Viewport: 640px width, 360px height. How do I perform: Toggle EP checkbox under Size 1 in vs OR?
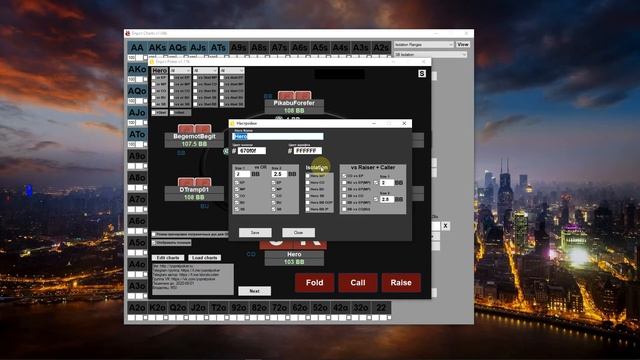[x=237, y=182]
